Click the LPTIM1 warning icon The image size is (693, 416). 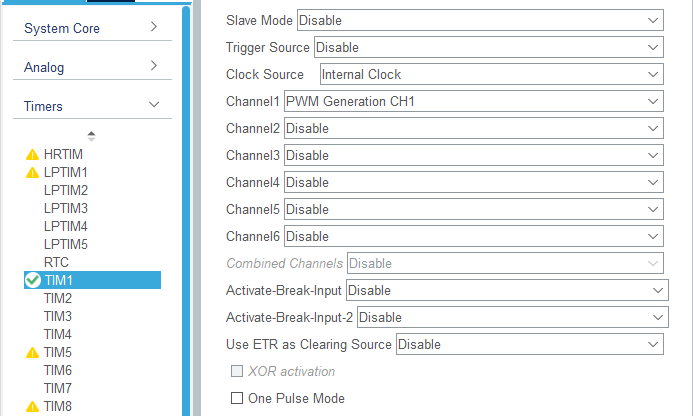click(32, 173)
